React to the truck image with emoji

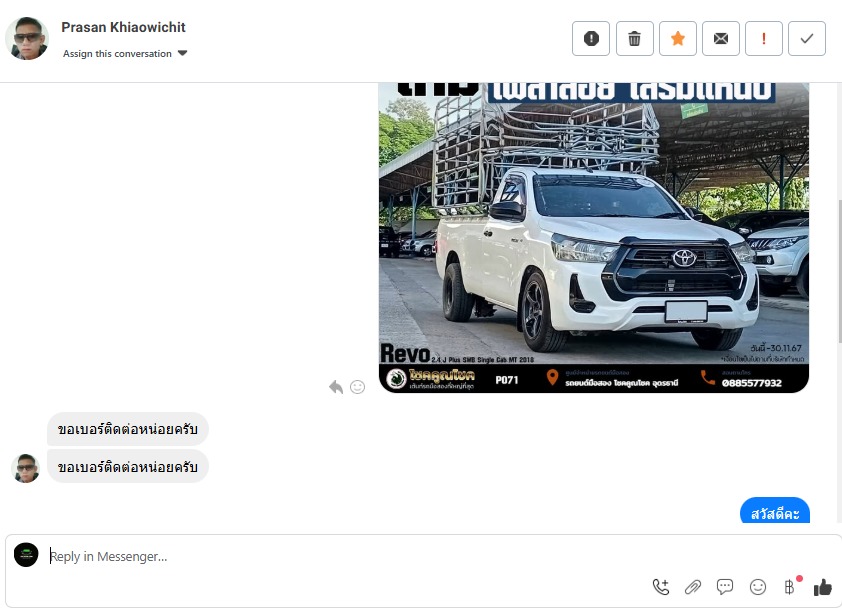point(358,387)
